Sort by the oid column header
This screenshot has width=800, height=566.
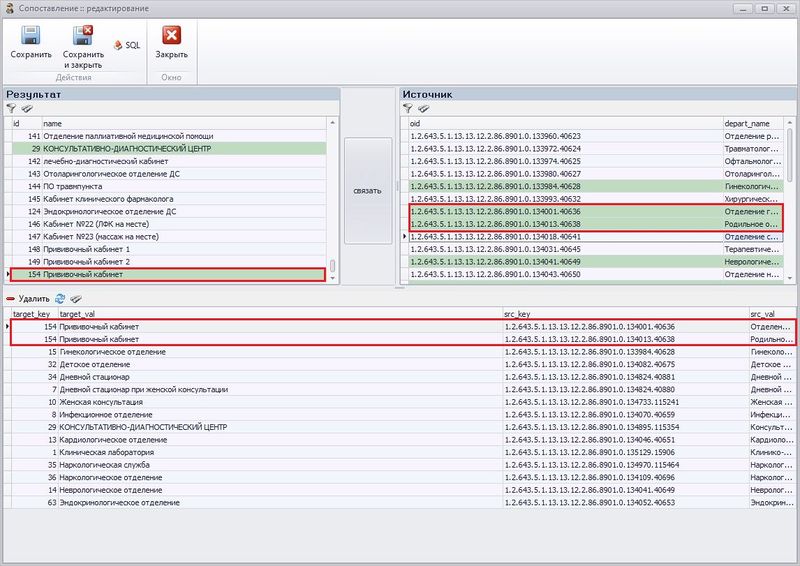pos(560,122)
